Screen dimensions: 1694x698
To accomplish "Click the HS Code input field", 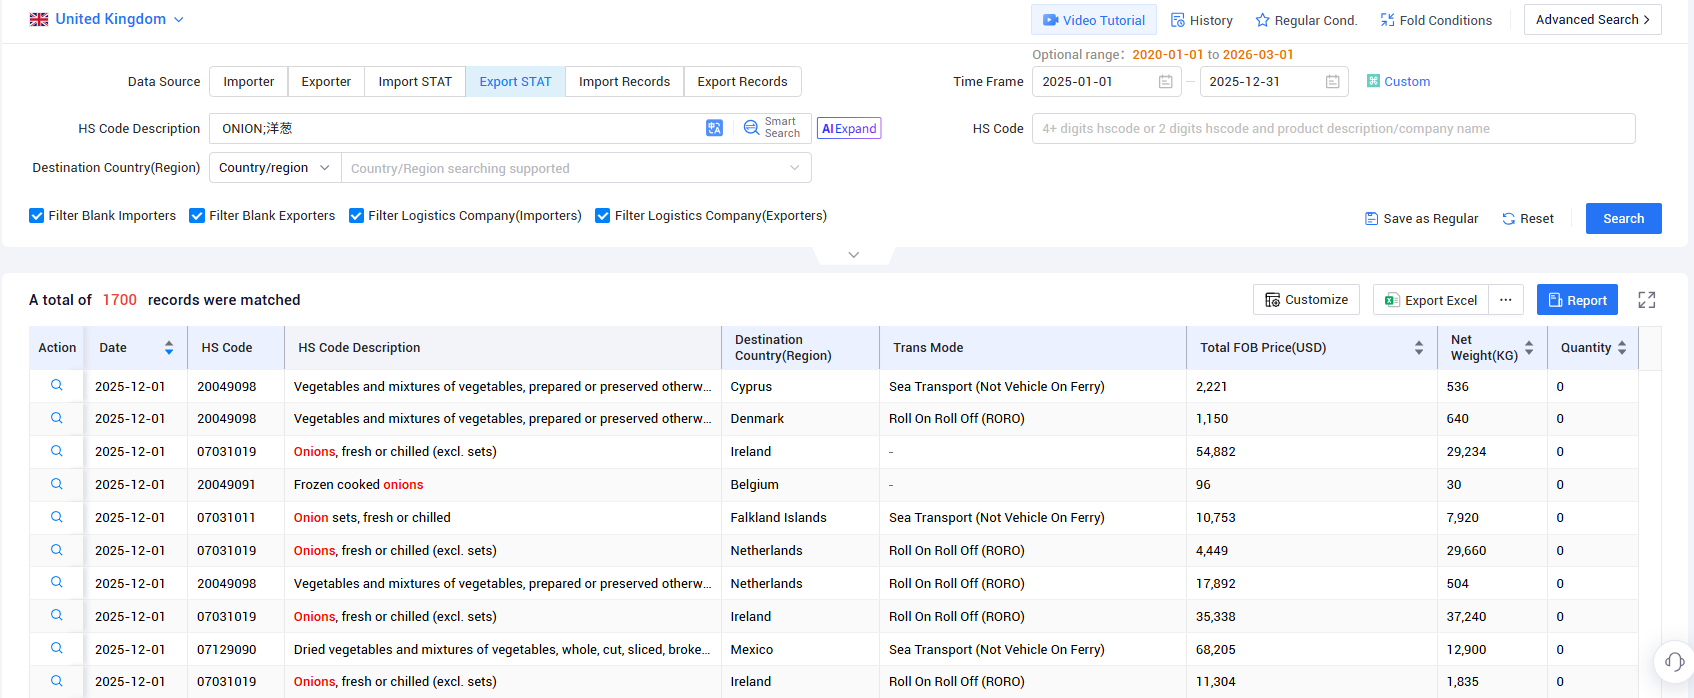I will tap(1333, 128).
